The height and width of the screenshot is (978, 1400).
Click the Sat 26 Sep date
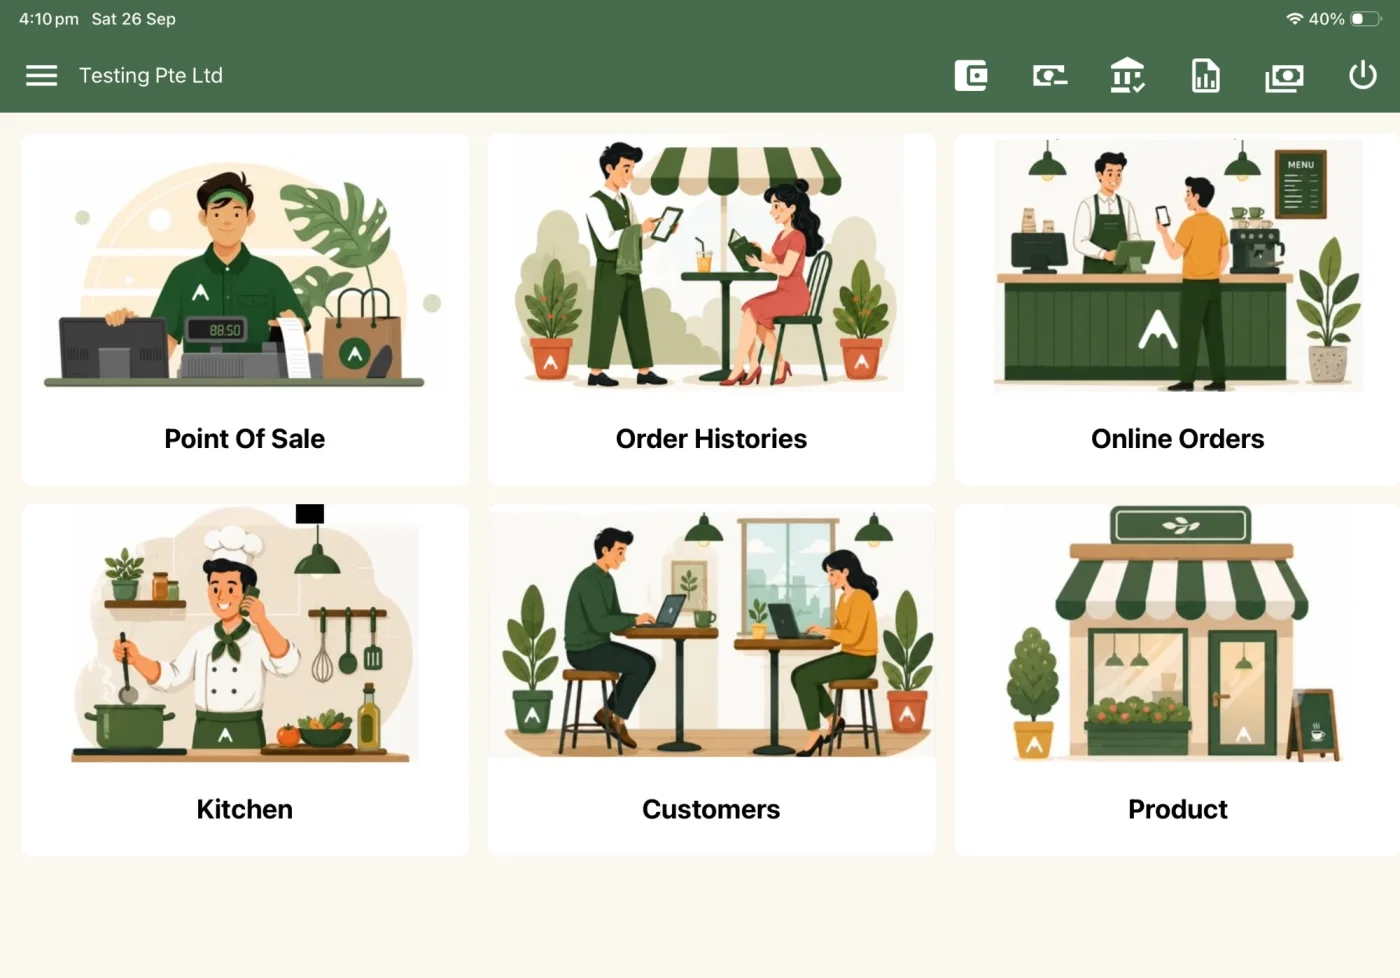133,19
